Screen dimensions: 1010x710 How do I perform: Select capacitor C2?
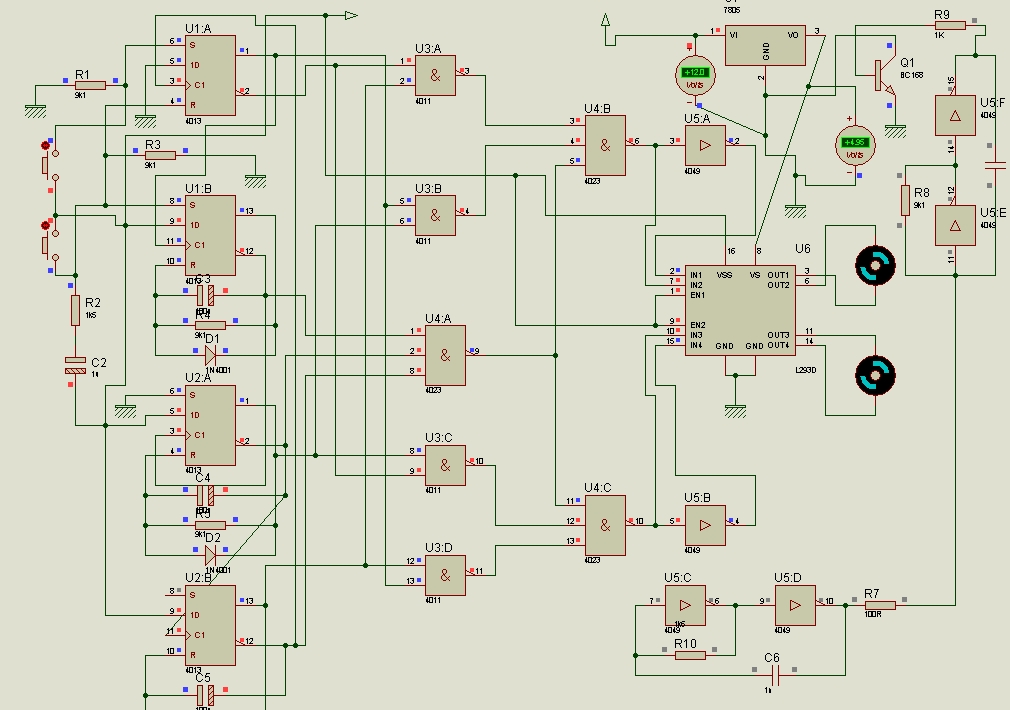pos(75,365)
